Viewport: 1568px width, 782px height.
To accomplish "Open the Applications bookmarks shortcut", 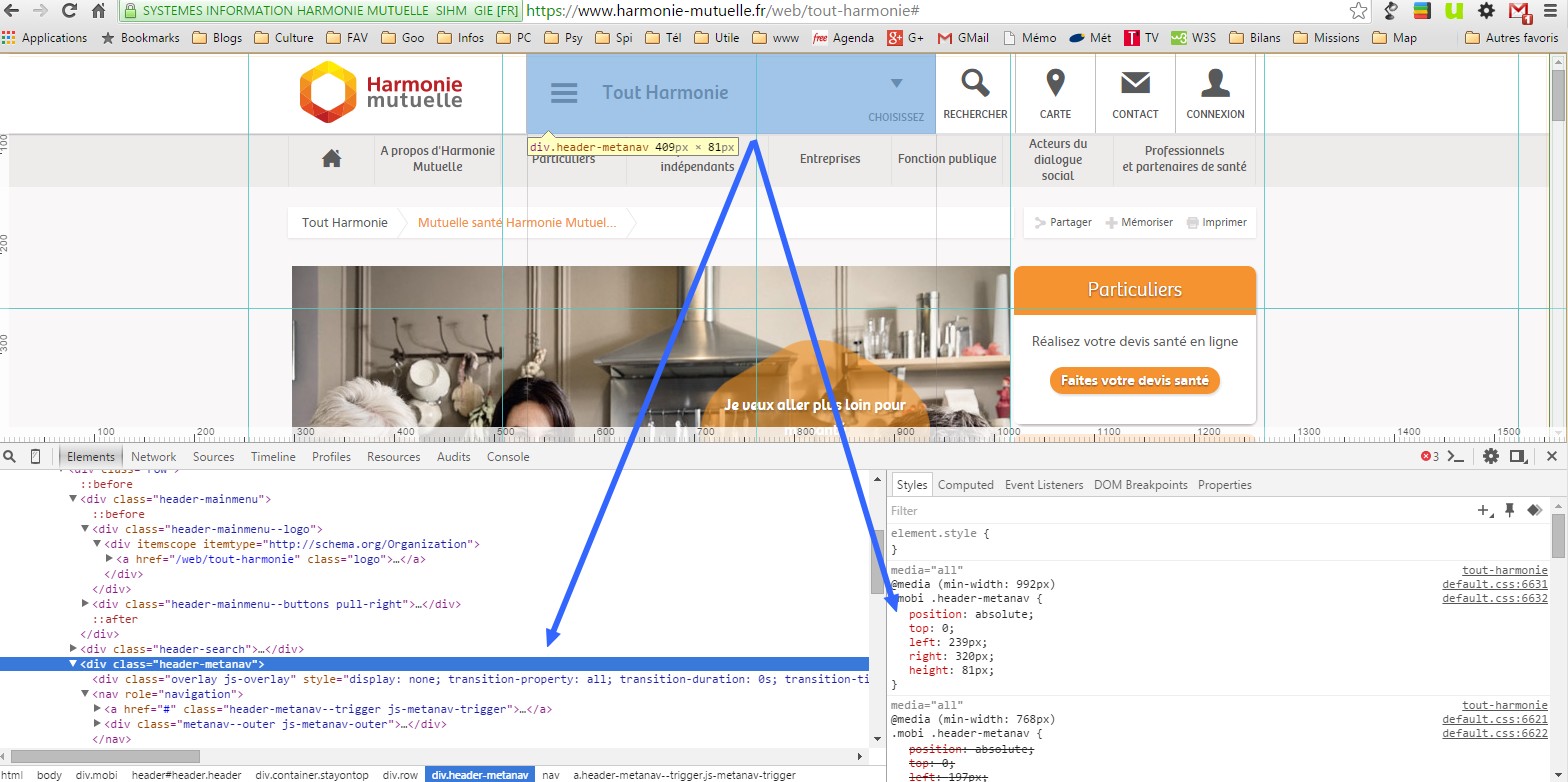I will [x=45, y=38].
